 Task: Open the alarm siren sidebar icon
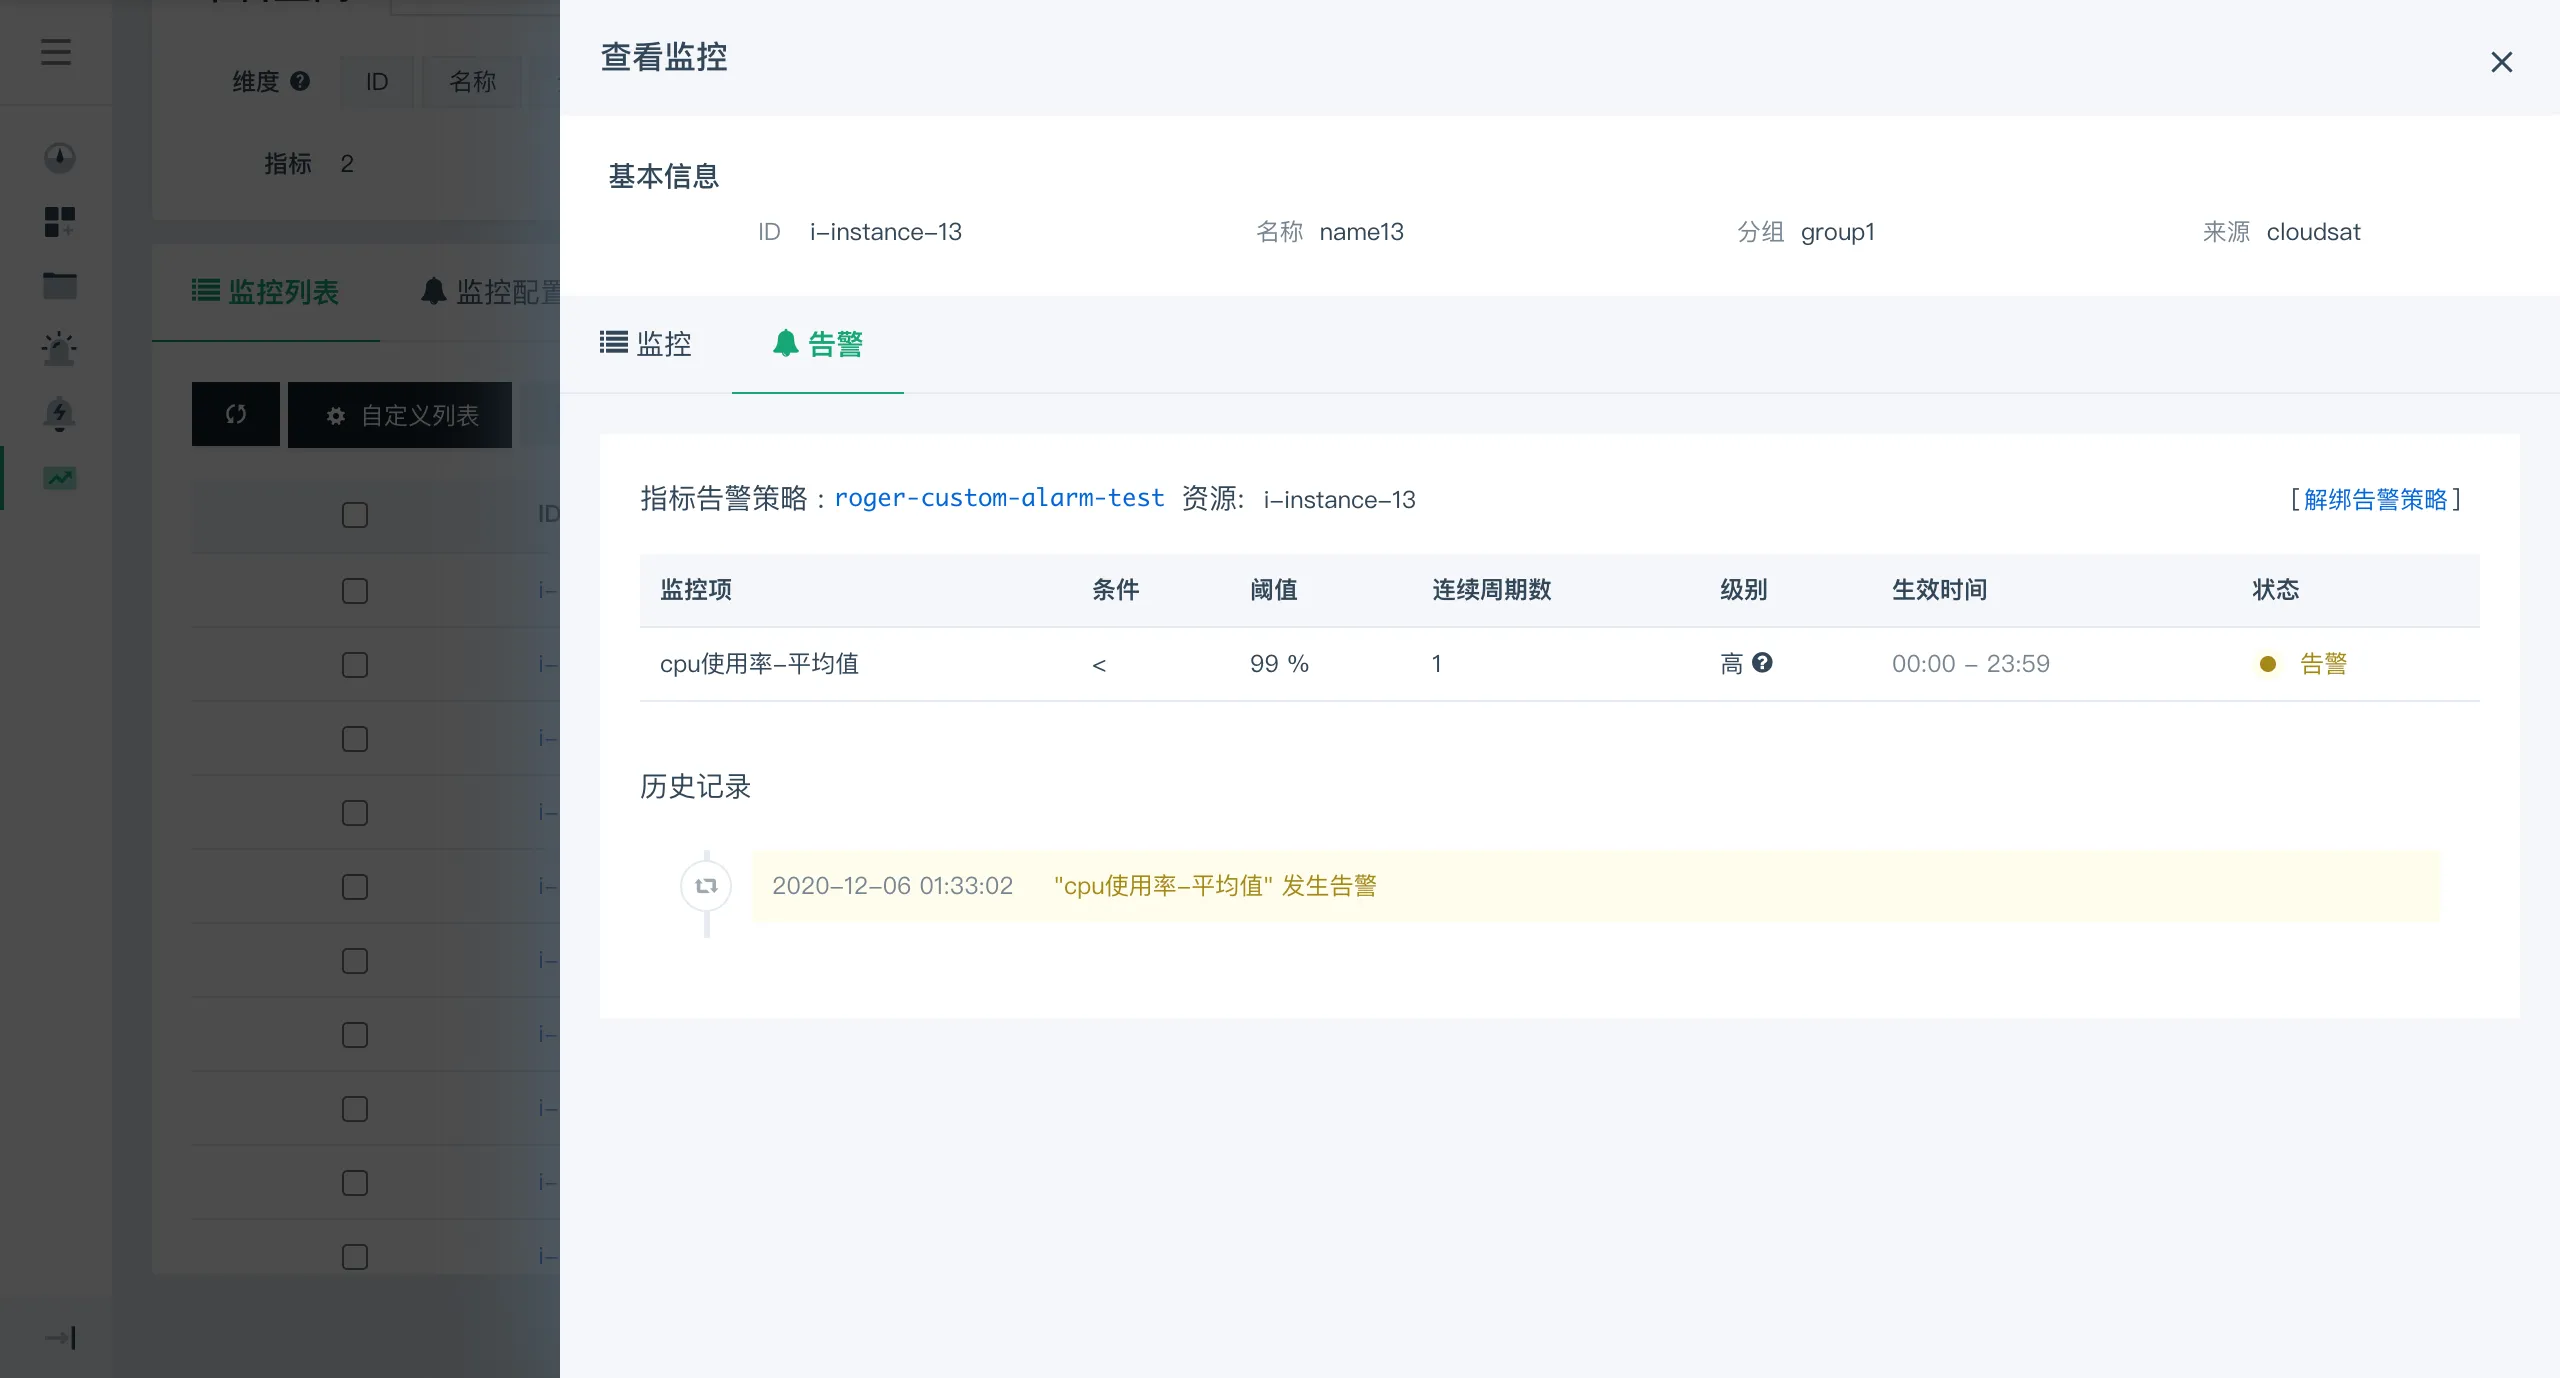tap(59, 349)
